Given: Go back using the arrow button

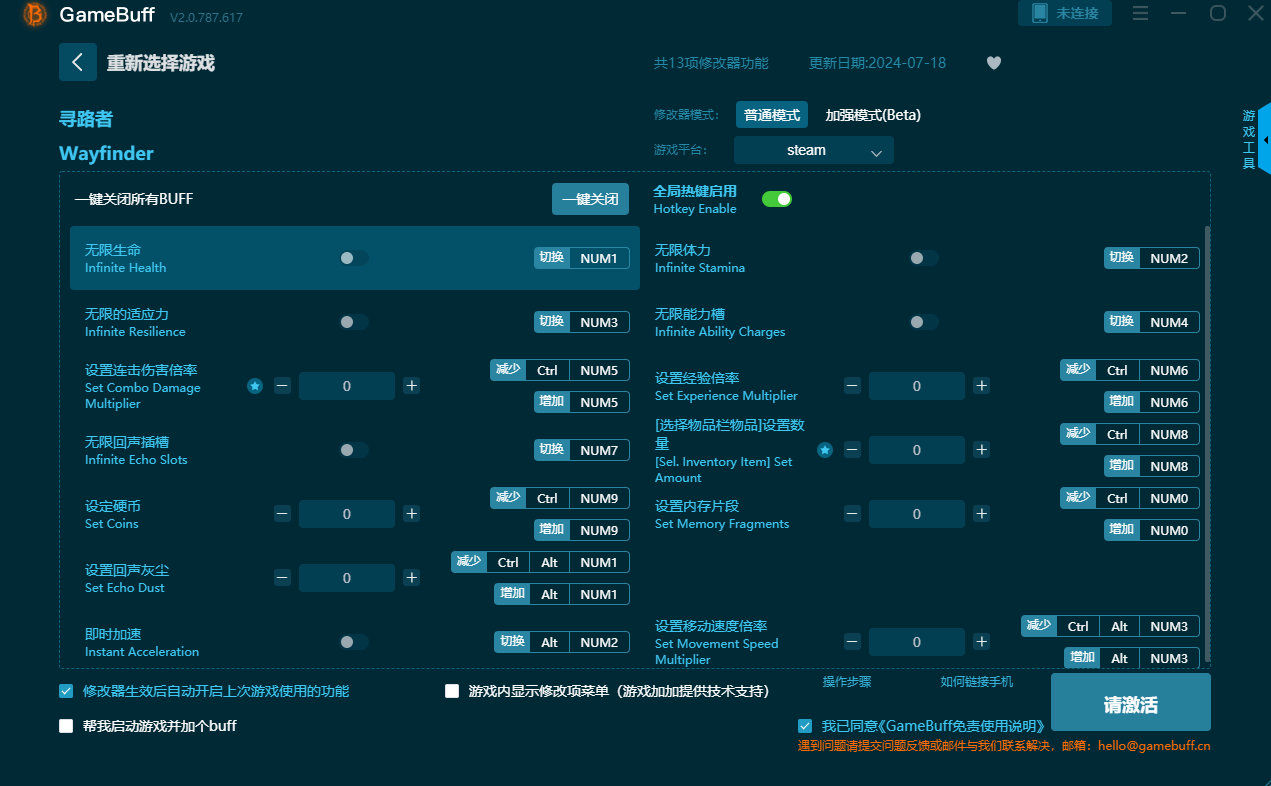Looking at the screenshot, I should [x=78, y=62].
